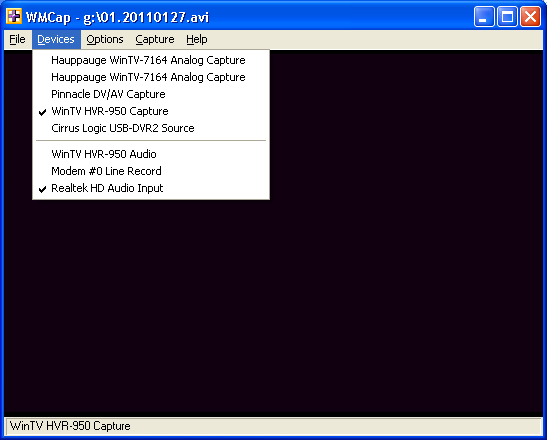This screenshot has width=547, height=440.
Task: Click the WMCap application icon in title bar
Action: (14, 16)
